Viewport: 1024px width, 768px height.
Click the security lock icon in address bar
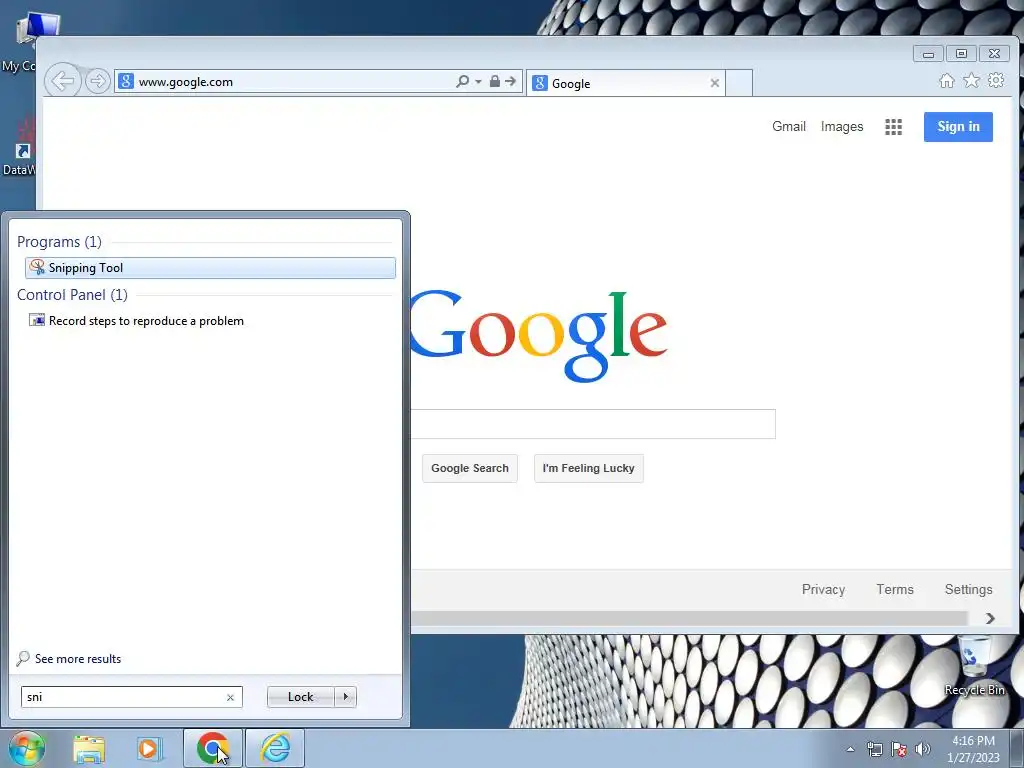coord(494,81)
